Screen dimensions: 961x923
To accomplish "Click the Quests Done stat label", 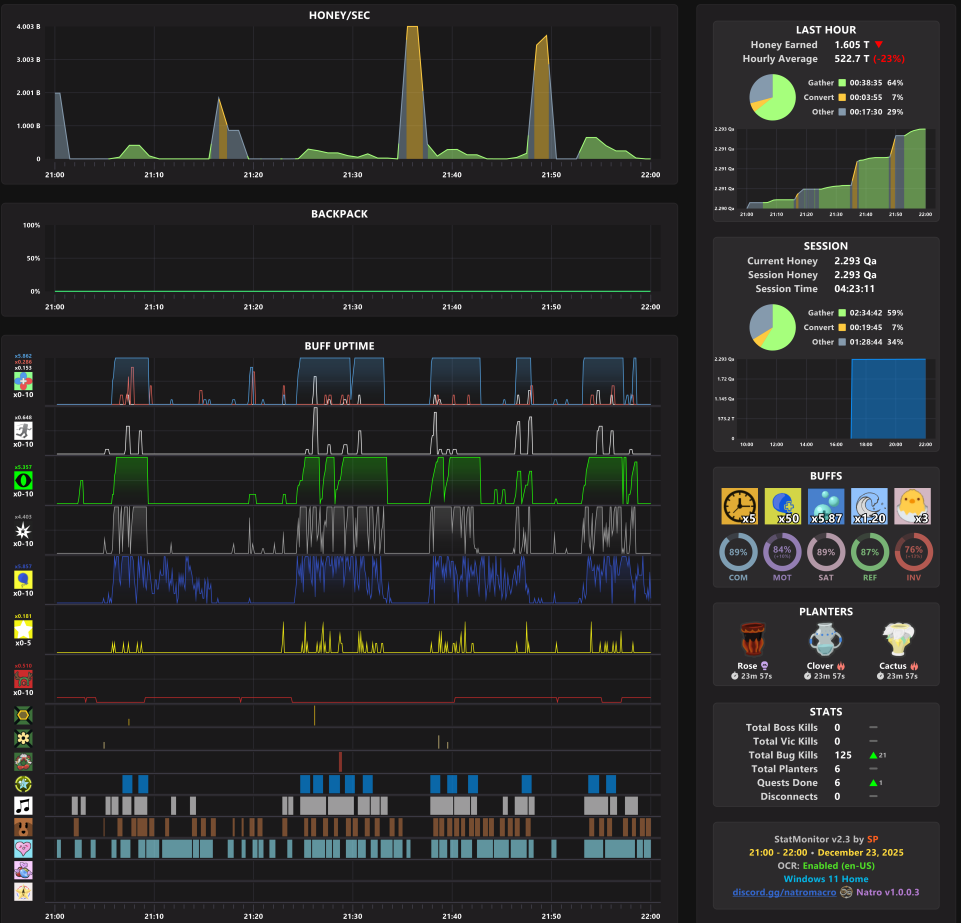I will 787,783.
